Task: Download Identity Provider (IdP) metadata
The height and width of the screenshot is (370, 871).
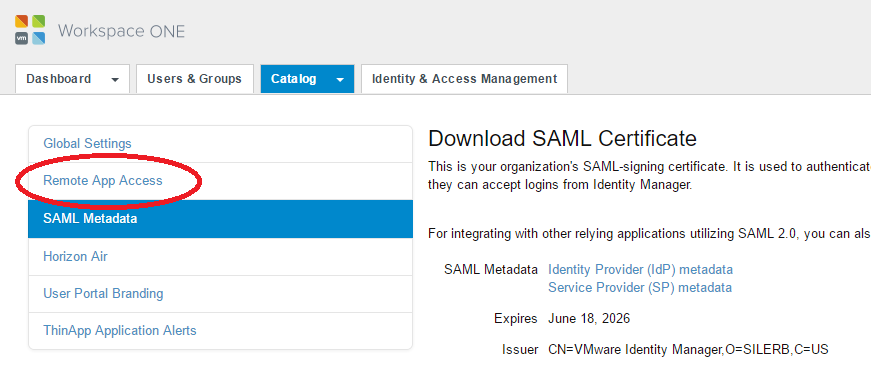Action: (640, 269)
